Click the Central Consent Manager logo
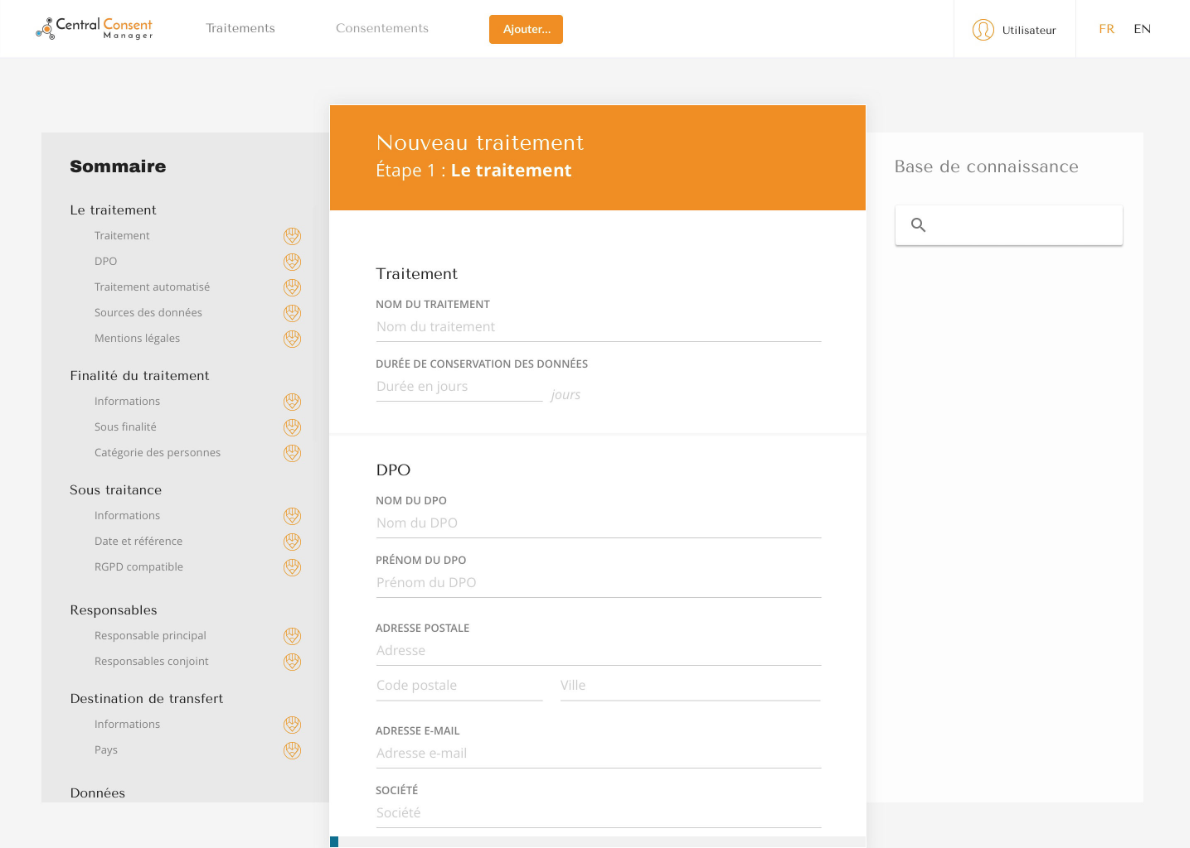Image resolution: width=1190 pixels, height=848 pixels. point(94,28)
